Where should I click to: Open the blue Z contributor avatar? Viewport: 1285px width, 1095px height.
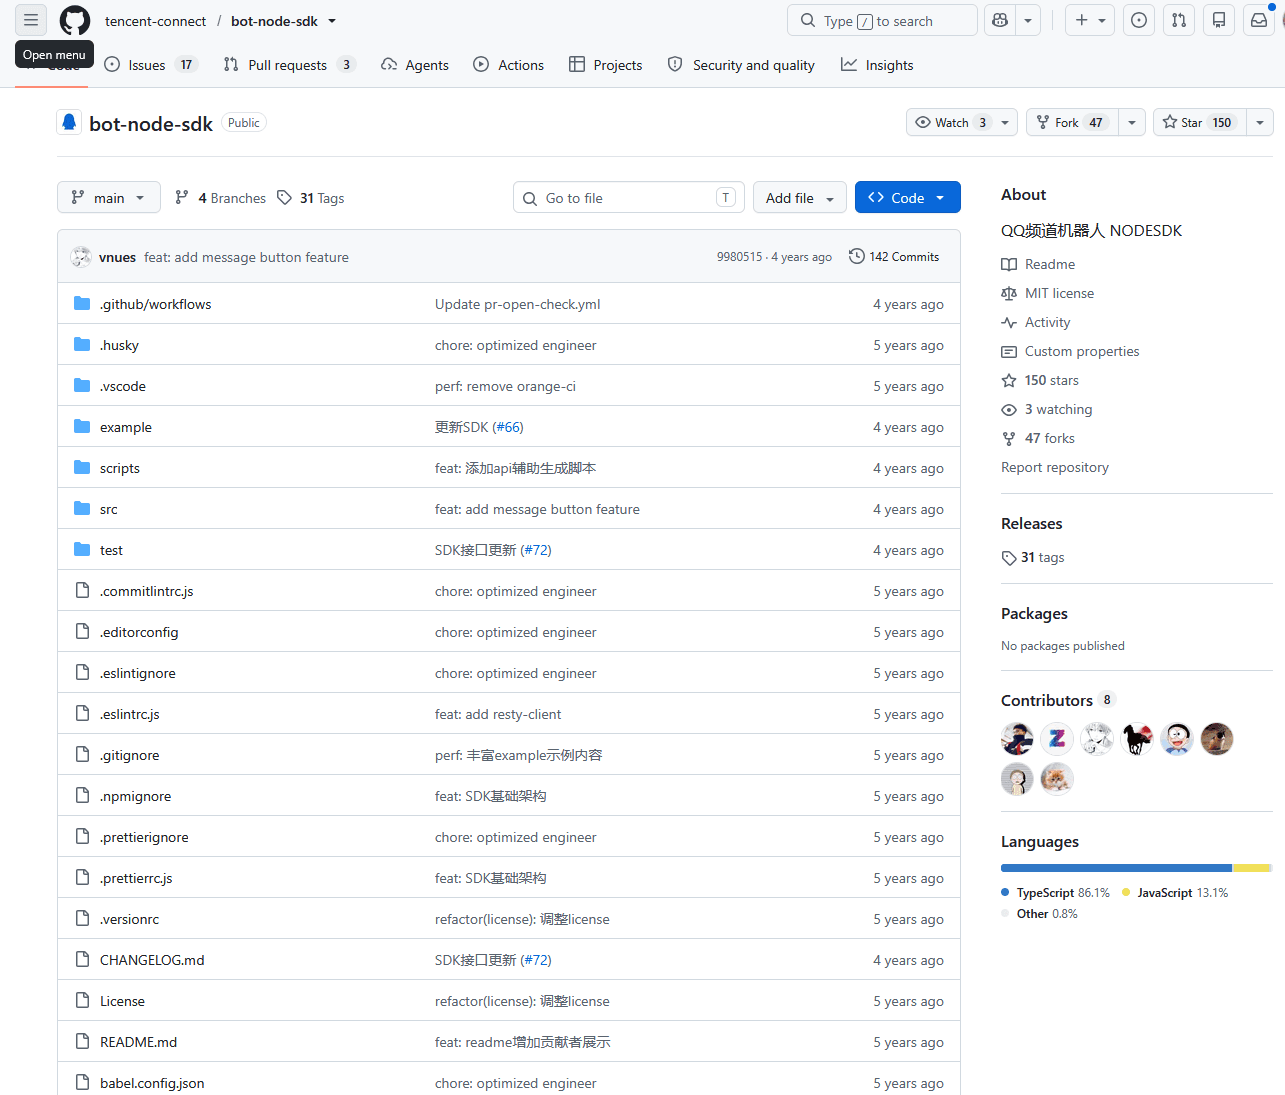(x=1057, y=739)
